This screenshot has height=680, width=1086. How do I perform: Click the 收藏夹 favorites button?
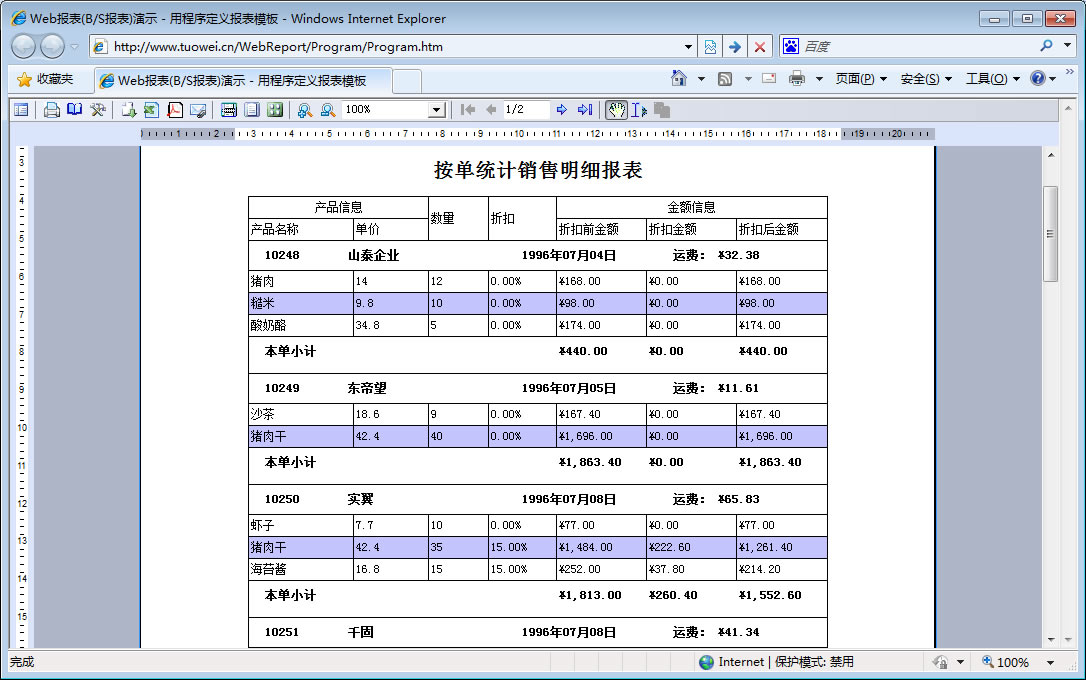coord(45,79)
